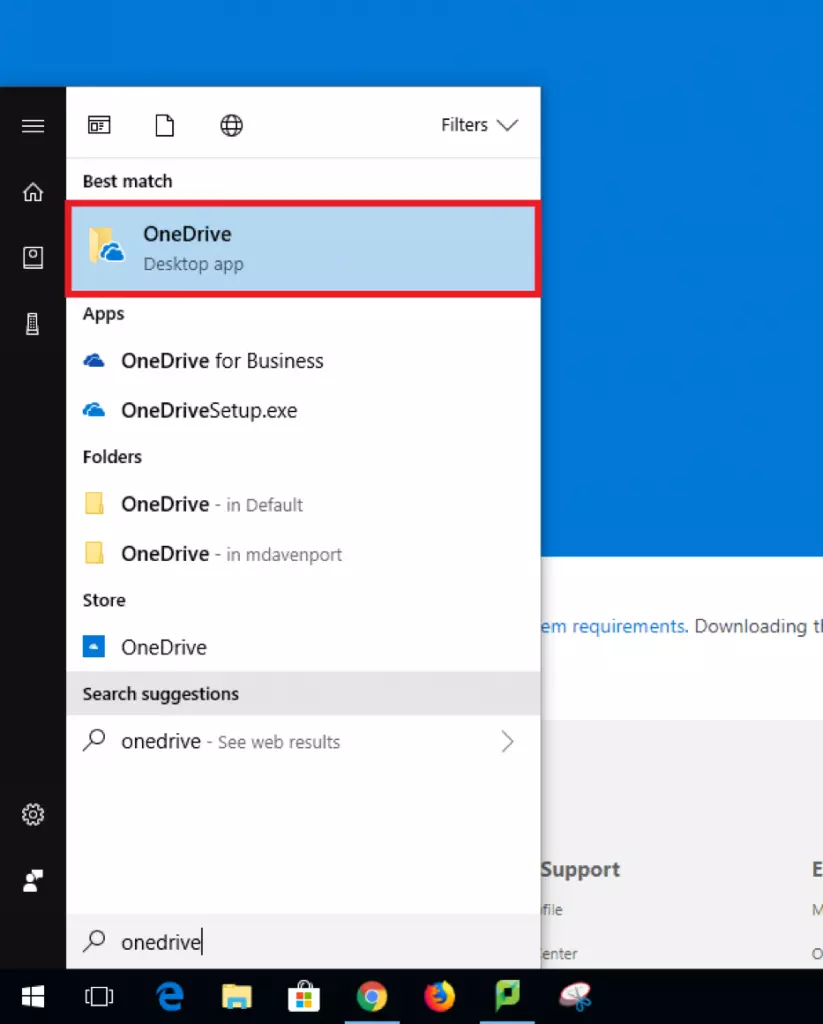Run OneDriveSetup.exe result
Image resolution: width=823 pixels, height=1024 pixels.
pyautogui.click(x=303, y=410)
